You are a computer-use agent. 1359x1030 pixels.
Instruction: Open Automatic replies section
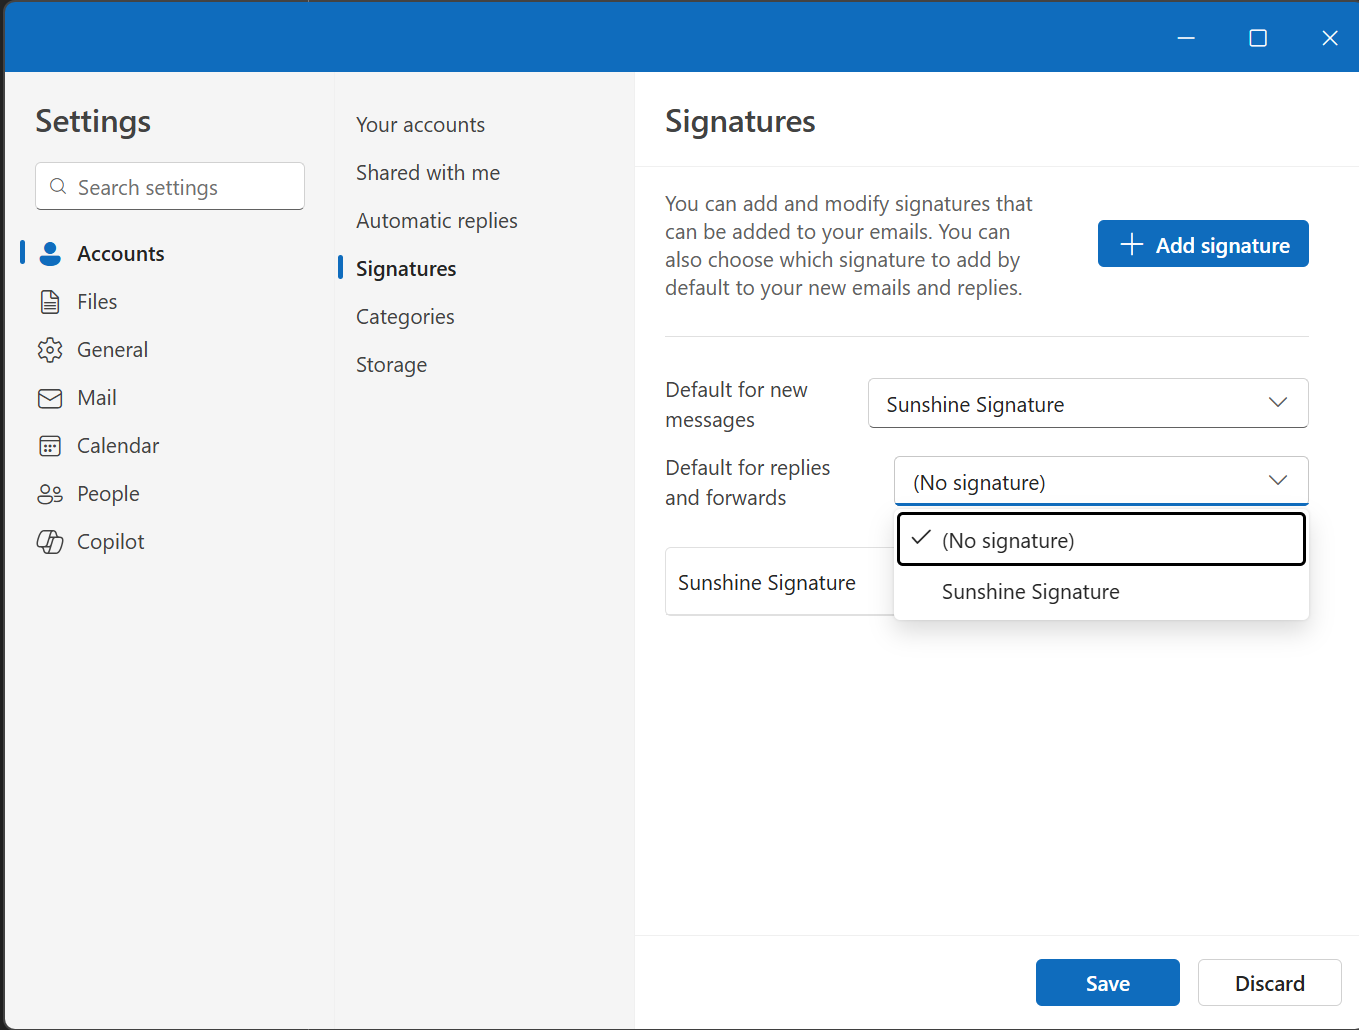[436, 221]
